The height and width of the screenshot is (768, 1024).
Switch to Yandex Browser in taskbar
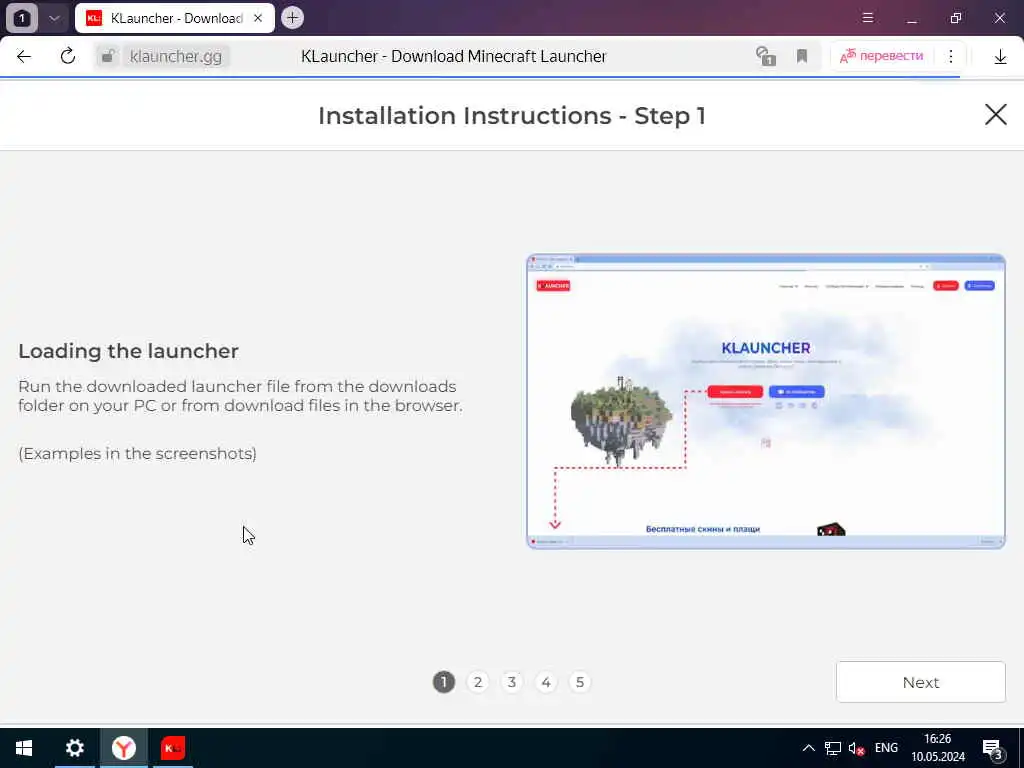click(x=123, y=748)
